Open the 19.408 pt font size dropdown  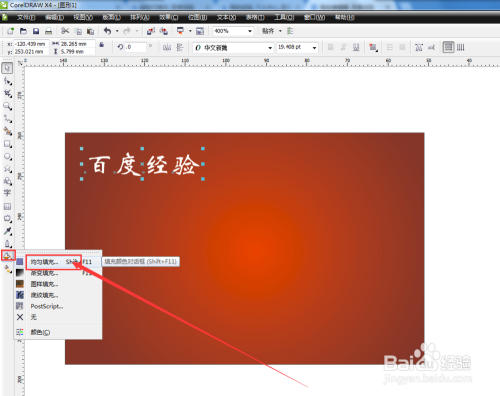click(x=314, y=48)
